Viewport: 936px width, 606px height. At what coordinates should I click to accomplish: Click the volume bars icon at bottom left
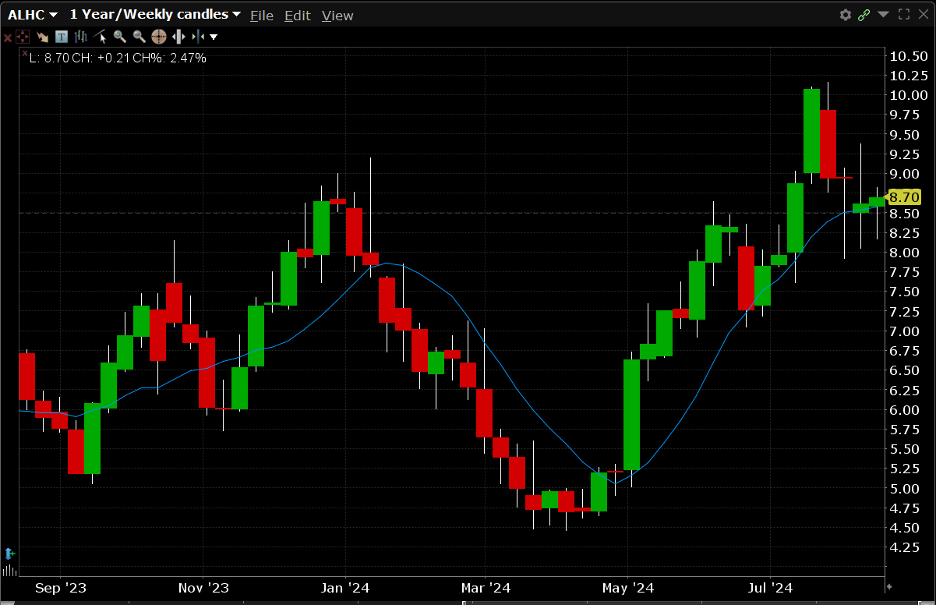9,571
